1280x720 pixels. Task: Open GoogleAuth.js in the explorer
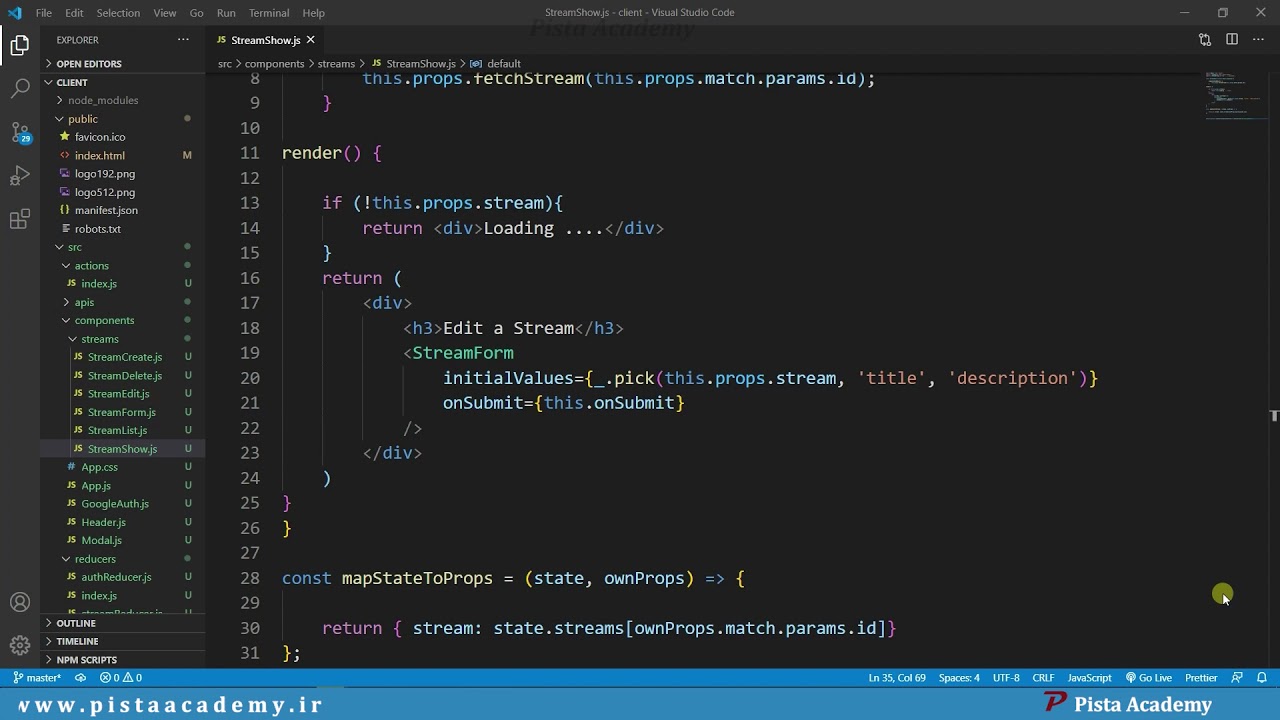click(x=115, y=504)
